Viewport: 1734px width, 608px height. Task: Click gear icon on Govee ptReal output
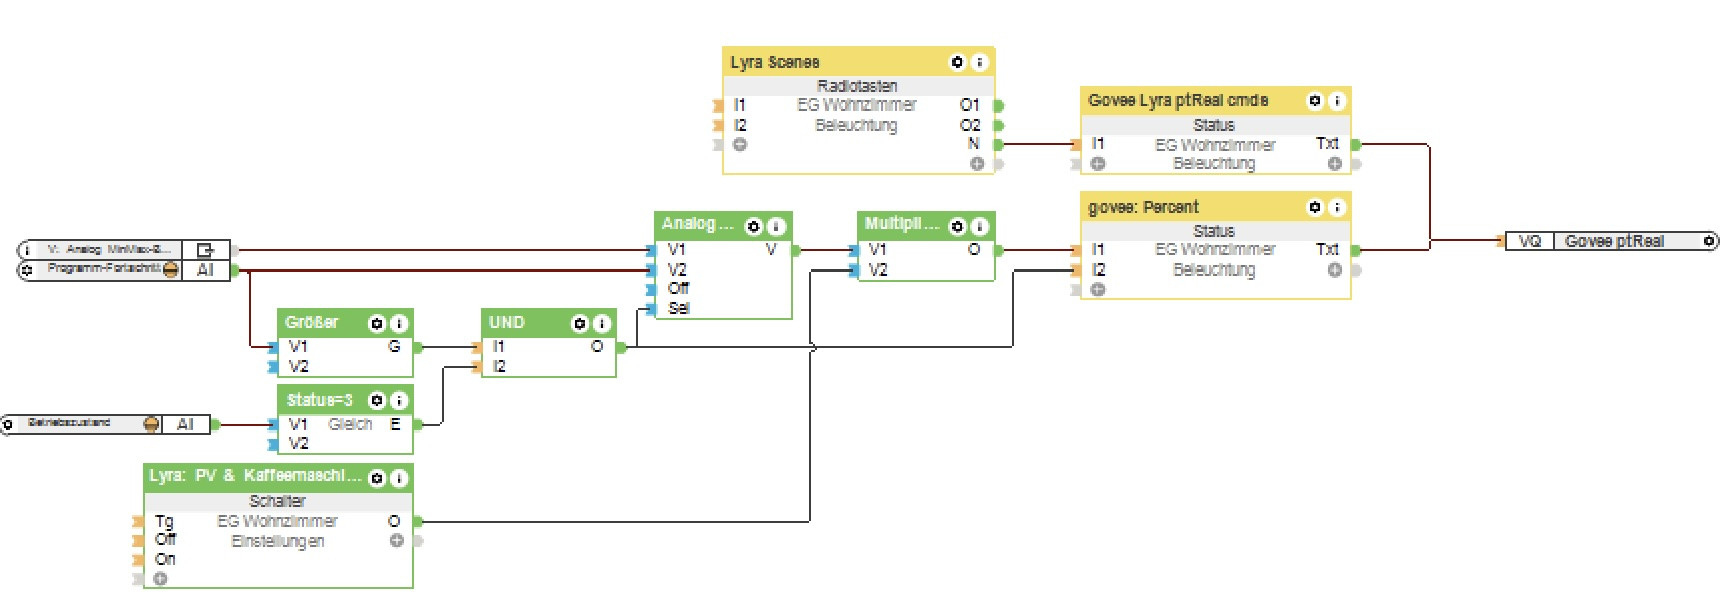coord(1709,241)
